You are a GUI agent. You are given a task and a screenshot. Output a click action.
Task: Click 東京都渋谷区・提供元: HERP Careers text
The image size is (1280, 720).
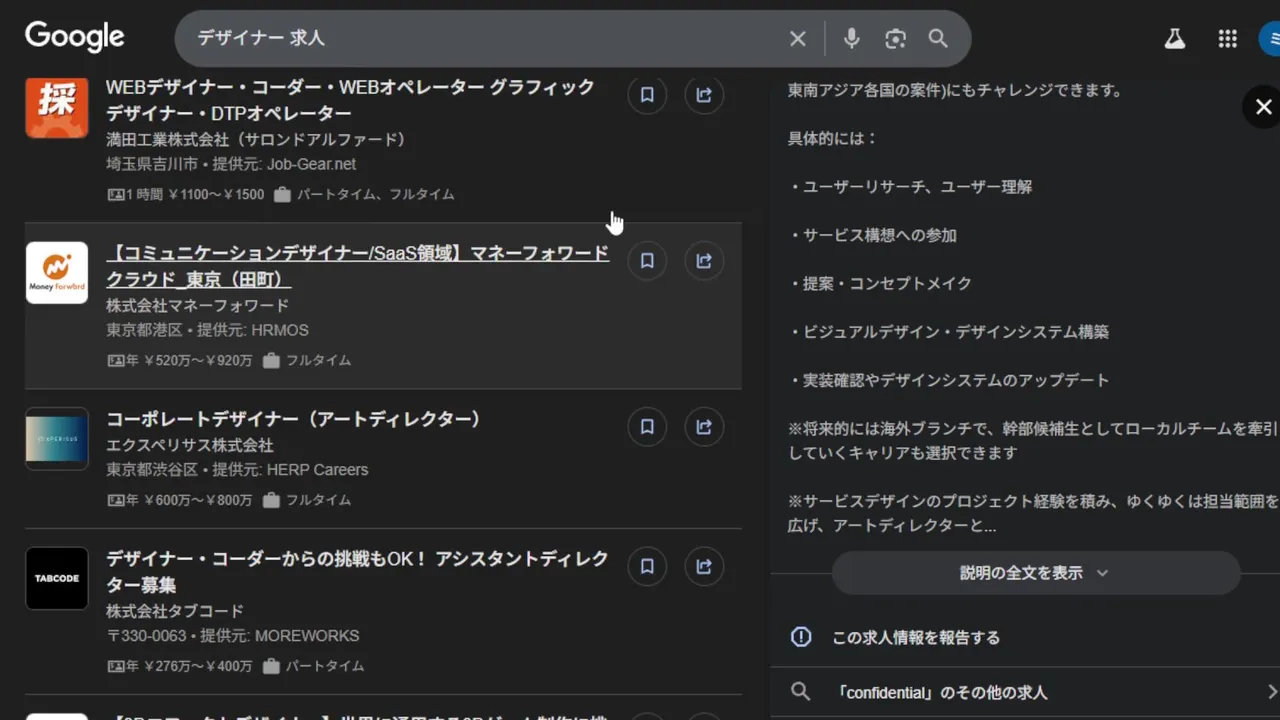coord(237,470)
